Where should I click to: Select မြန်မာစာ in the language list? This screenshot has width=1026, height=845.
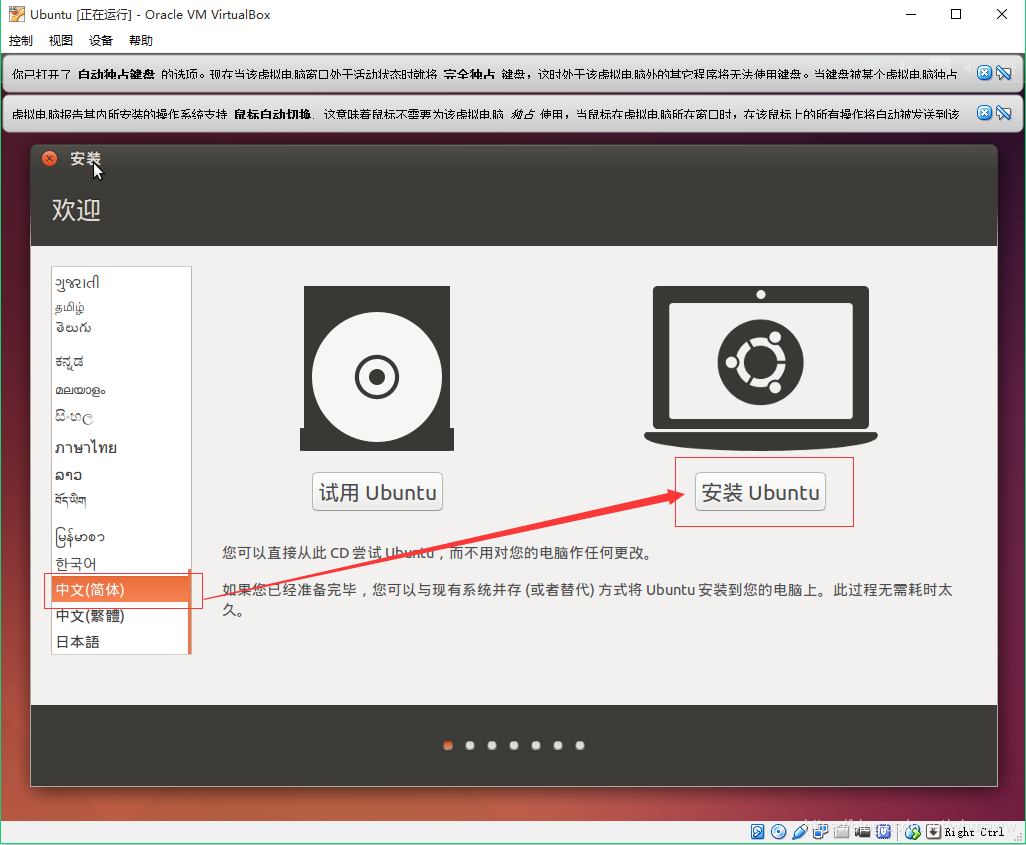pos(120,537)
